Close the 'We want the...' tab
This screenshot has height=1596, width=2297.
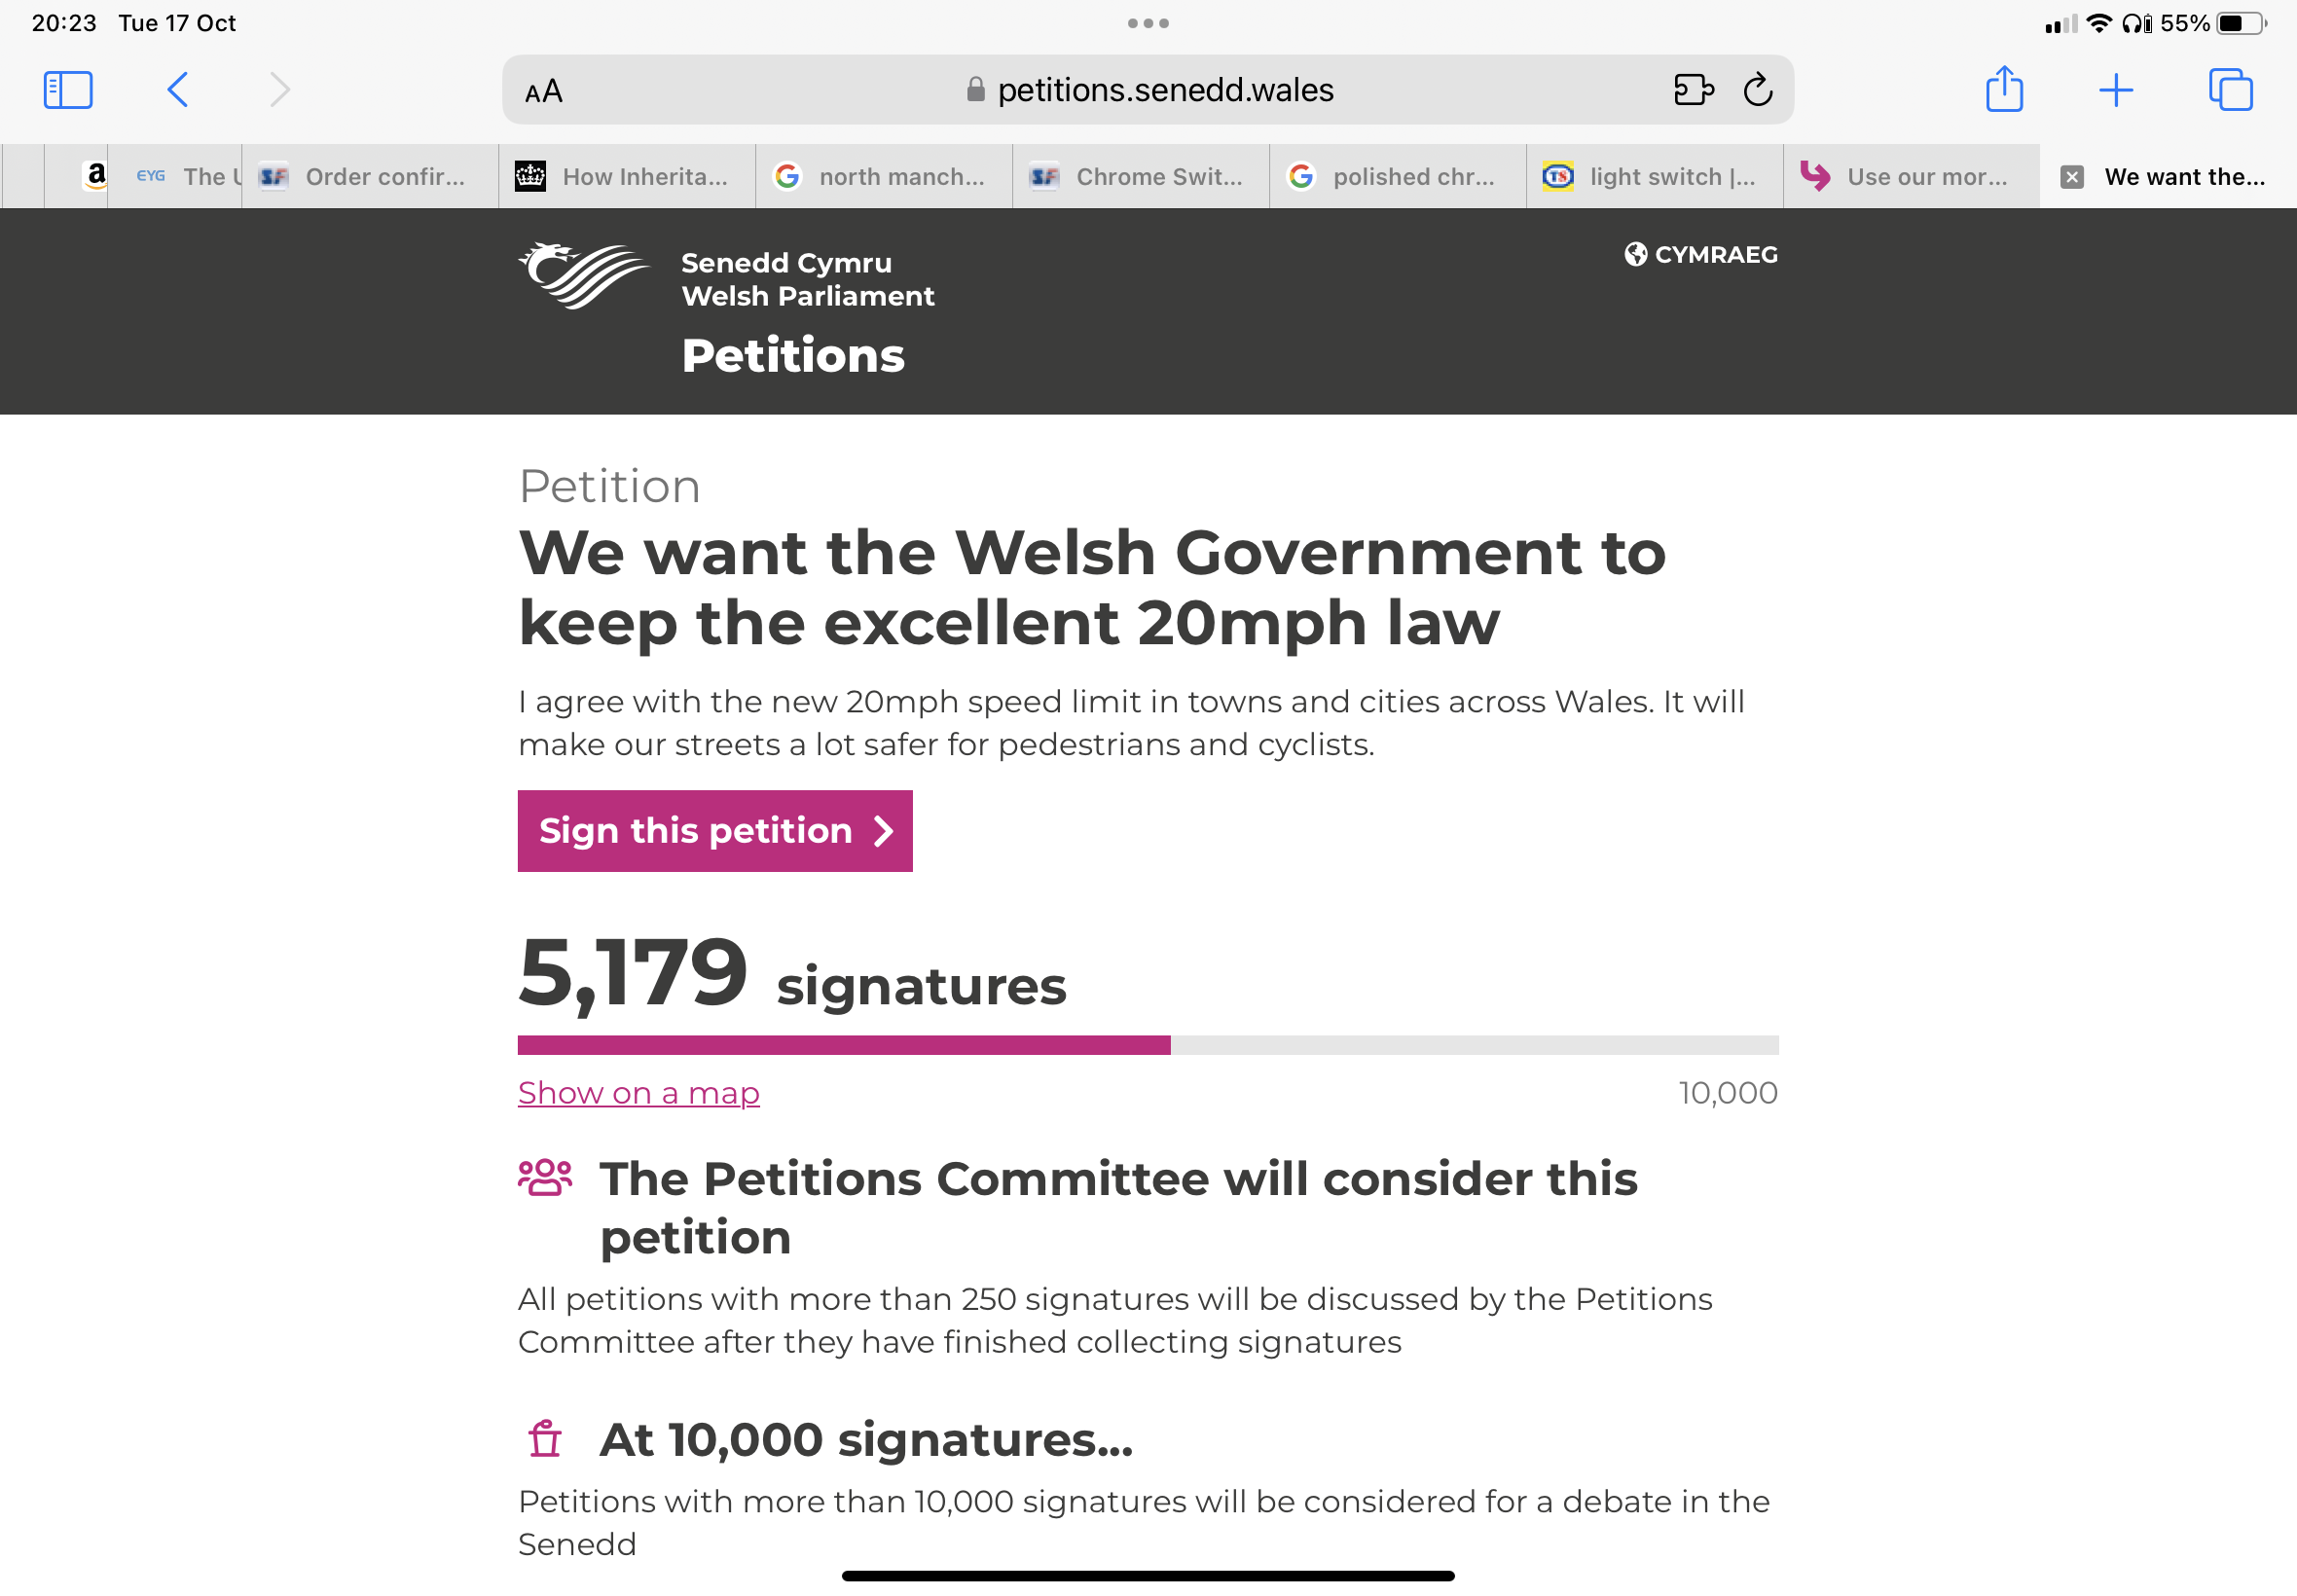2072,177
